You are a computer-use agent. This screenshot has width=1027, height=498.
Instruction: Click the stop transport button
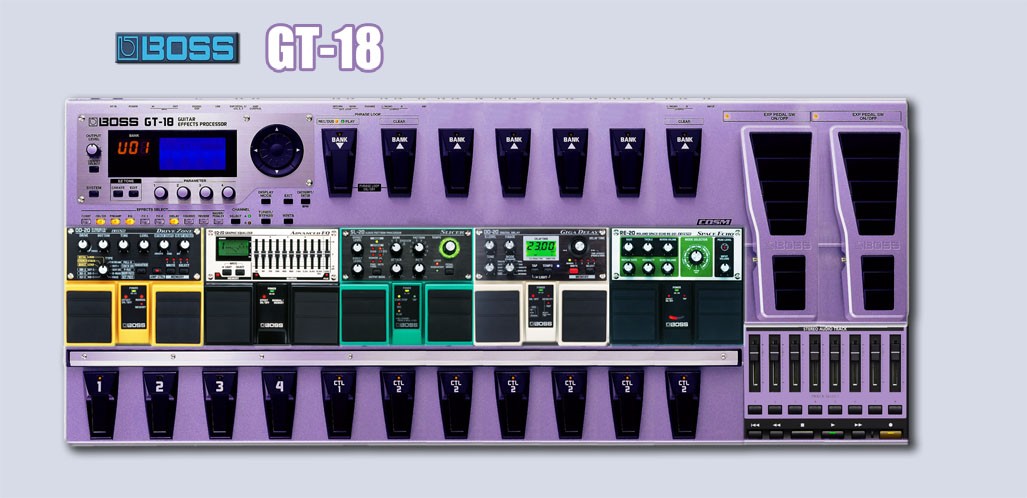[802, 434]
